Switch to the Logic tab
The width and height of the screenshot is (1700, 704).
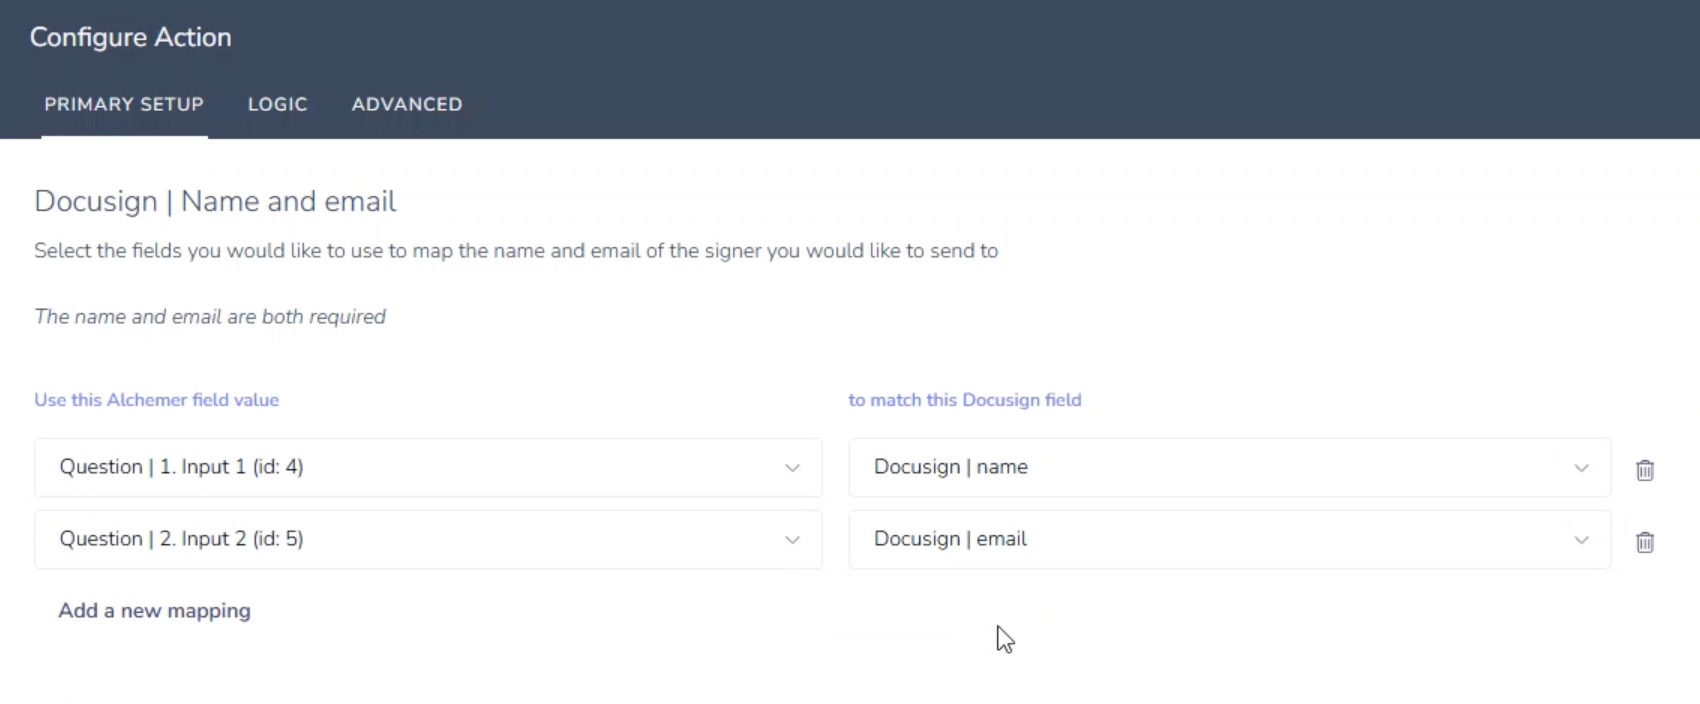click(277, 104)
